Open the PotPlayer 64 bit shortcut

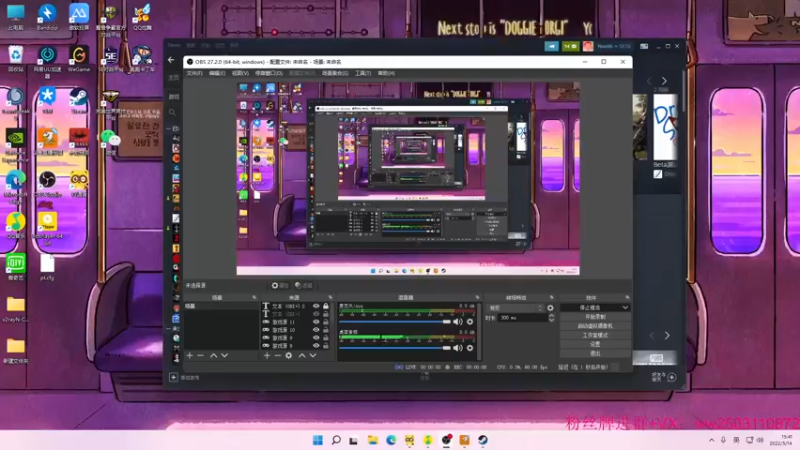pyautogui.click(x=47, y=229)
